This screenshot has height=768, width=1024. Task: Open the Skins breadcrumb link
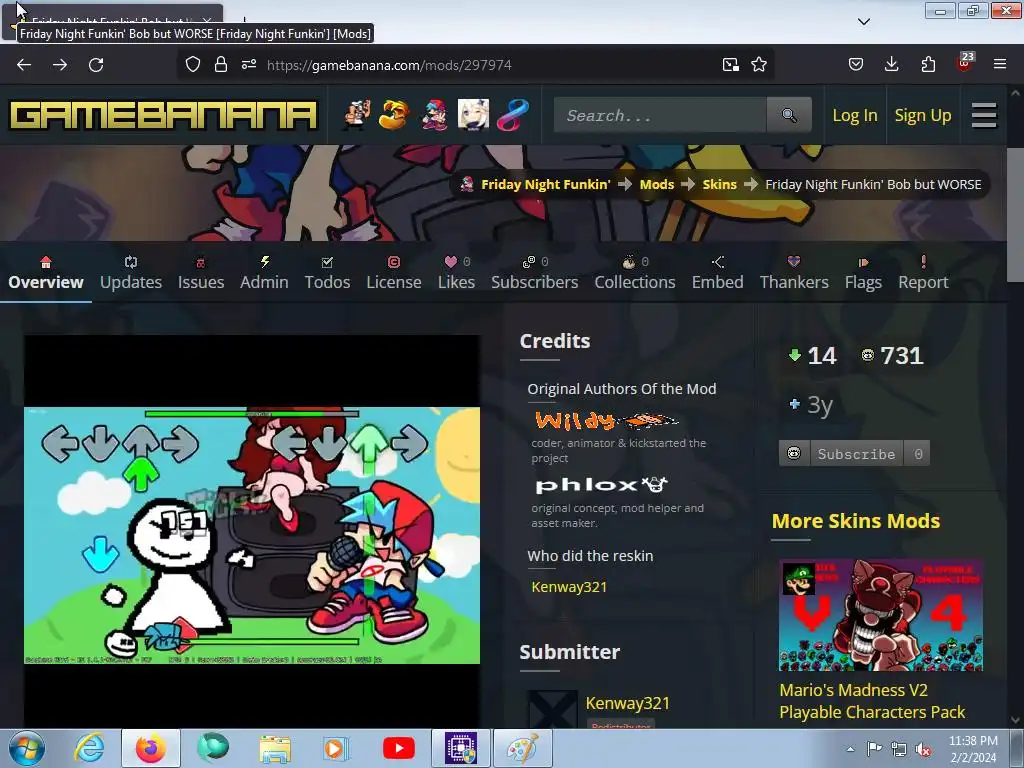pyautogui.click(x=719, y=184)
